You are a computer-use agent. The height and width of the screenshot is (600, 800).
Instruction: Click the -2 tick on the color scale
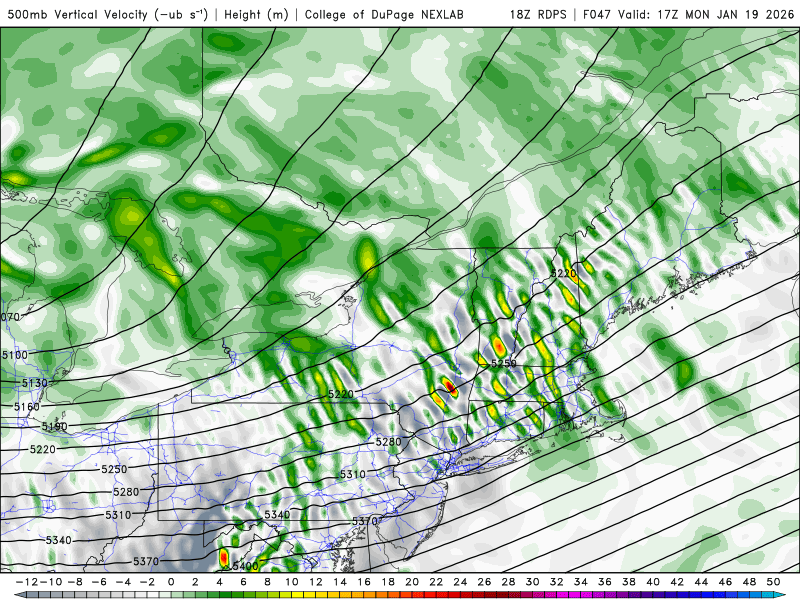[x=147, y=582]
